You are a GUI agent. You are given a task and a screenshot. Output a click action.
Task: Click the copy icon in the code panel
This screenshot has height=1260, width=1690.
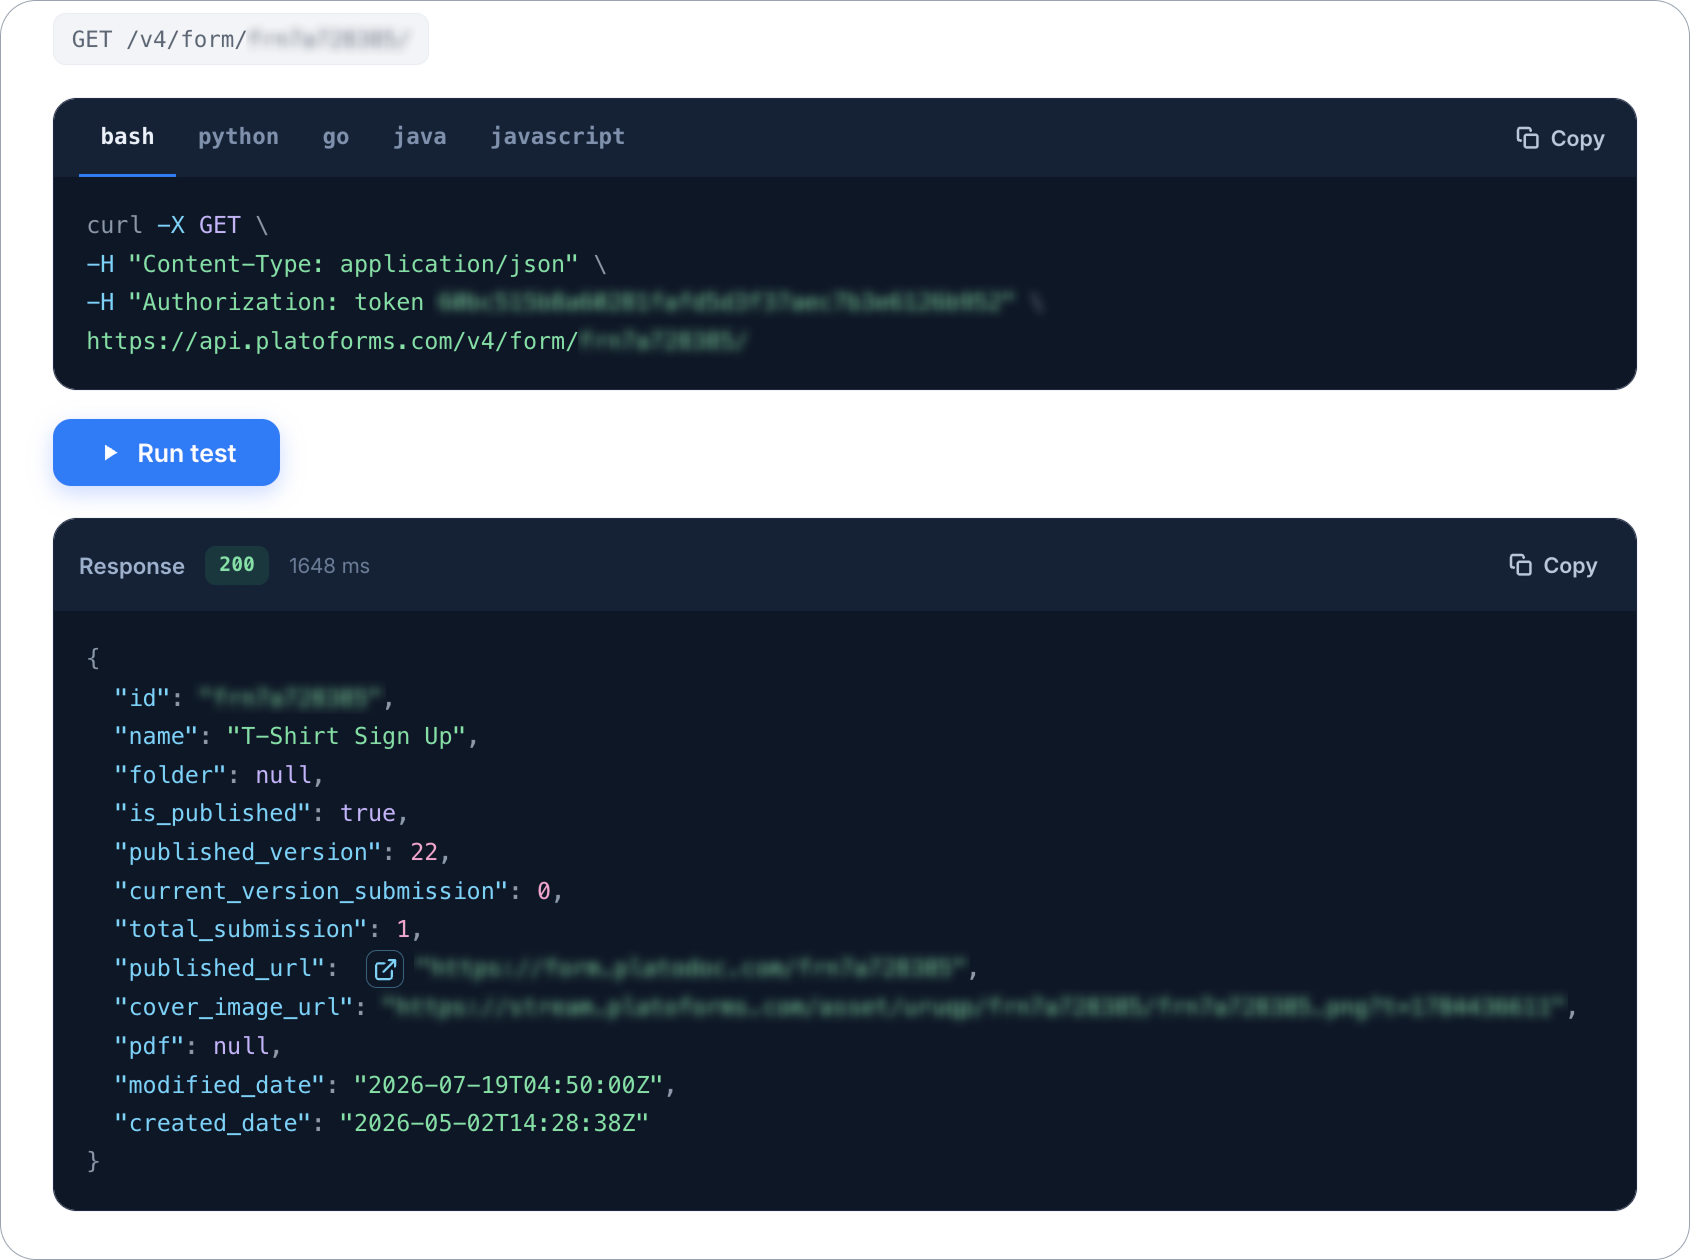click(x=1527, y=138)
